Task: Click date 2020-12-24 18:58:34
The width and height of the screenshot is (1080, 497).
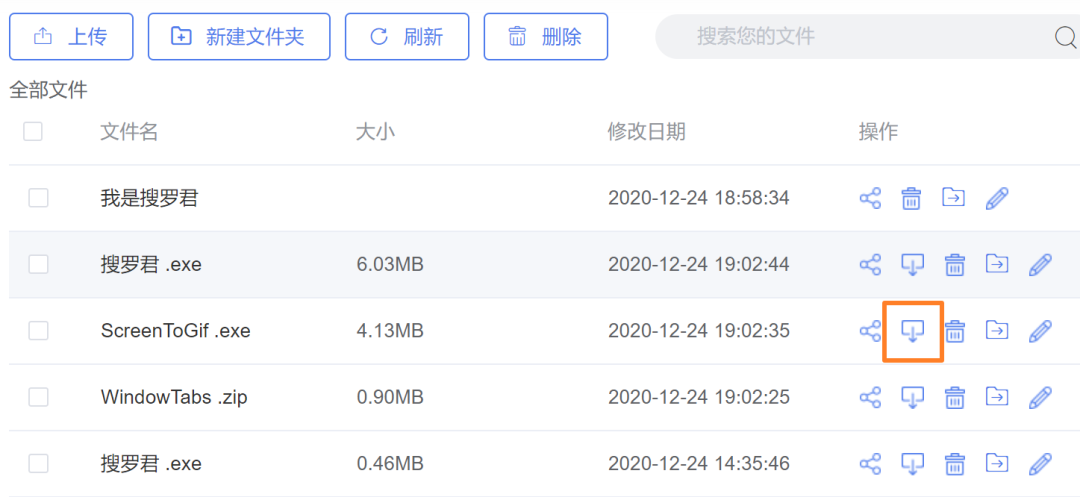Action: pos(699,199)
